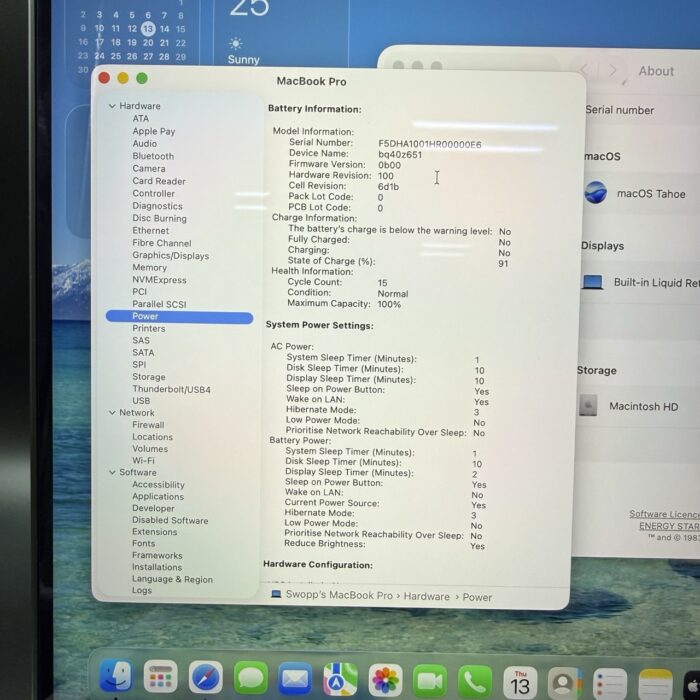Select Graphics/Displays in the sidebar
700x700 pixels.
coord(171,255)
